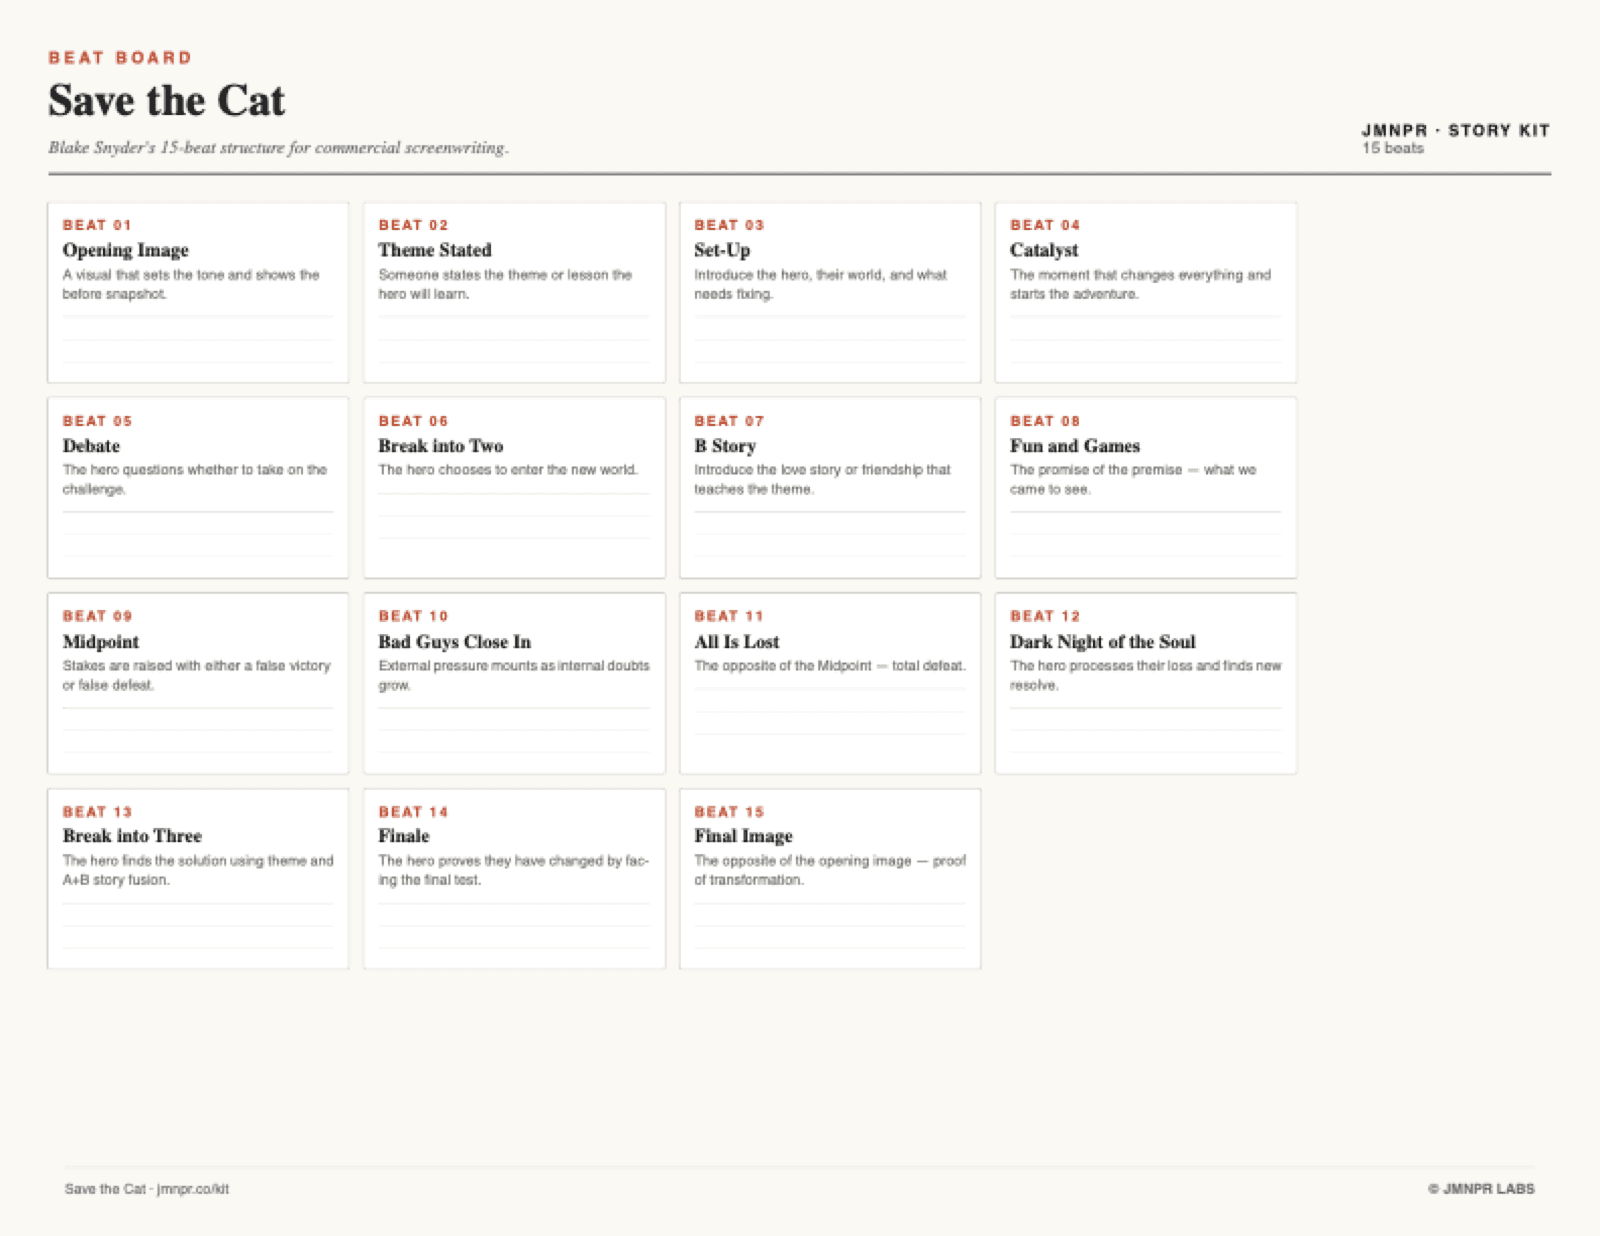
Task: Click the Midpoint beat title
Action: pyautogui.click(x=101, y=642)
